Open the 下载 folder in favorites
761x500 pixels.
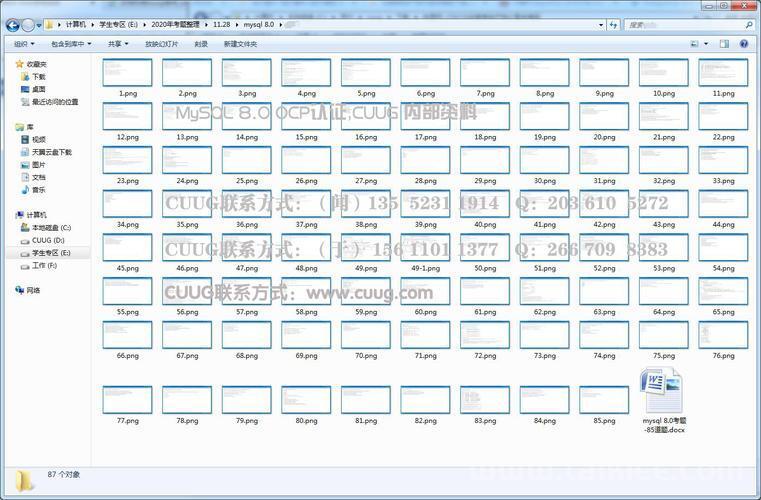pos(33,77)
